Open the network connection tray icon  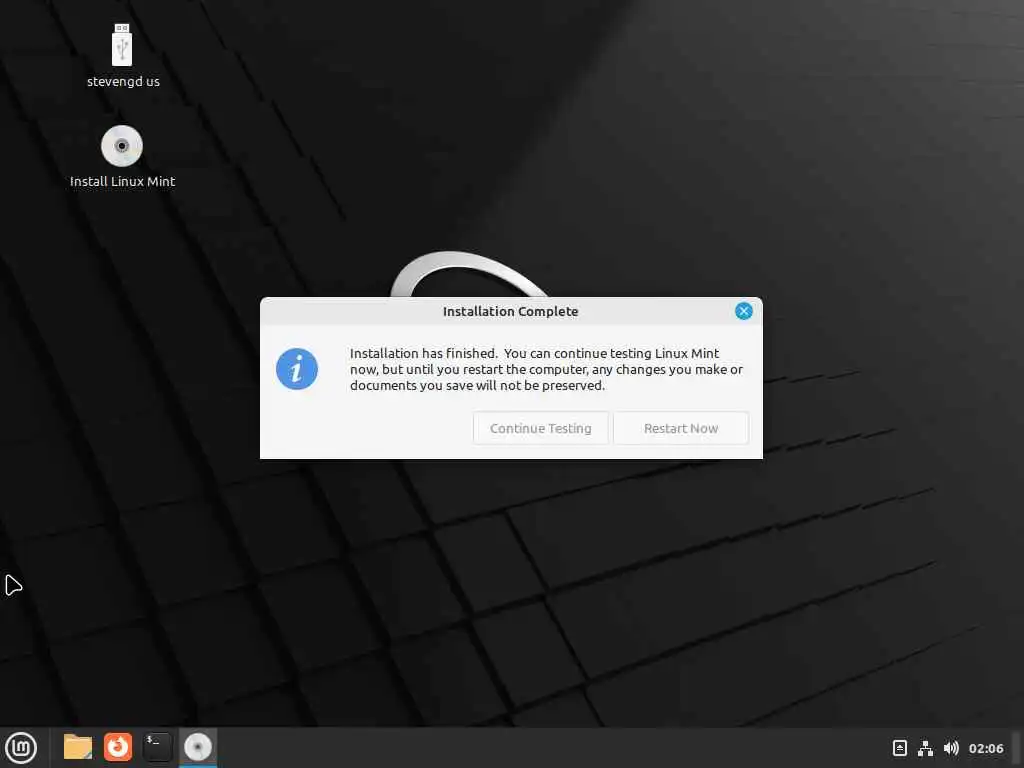point(925,748)
